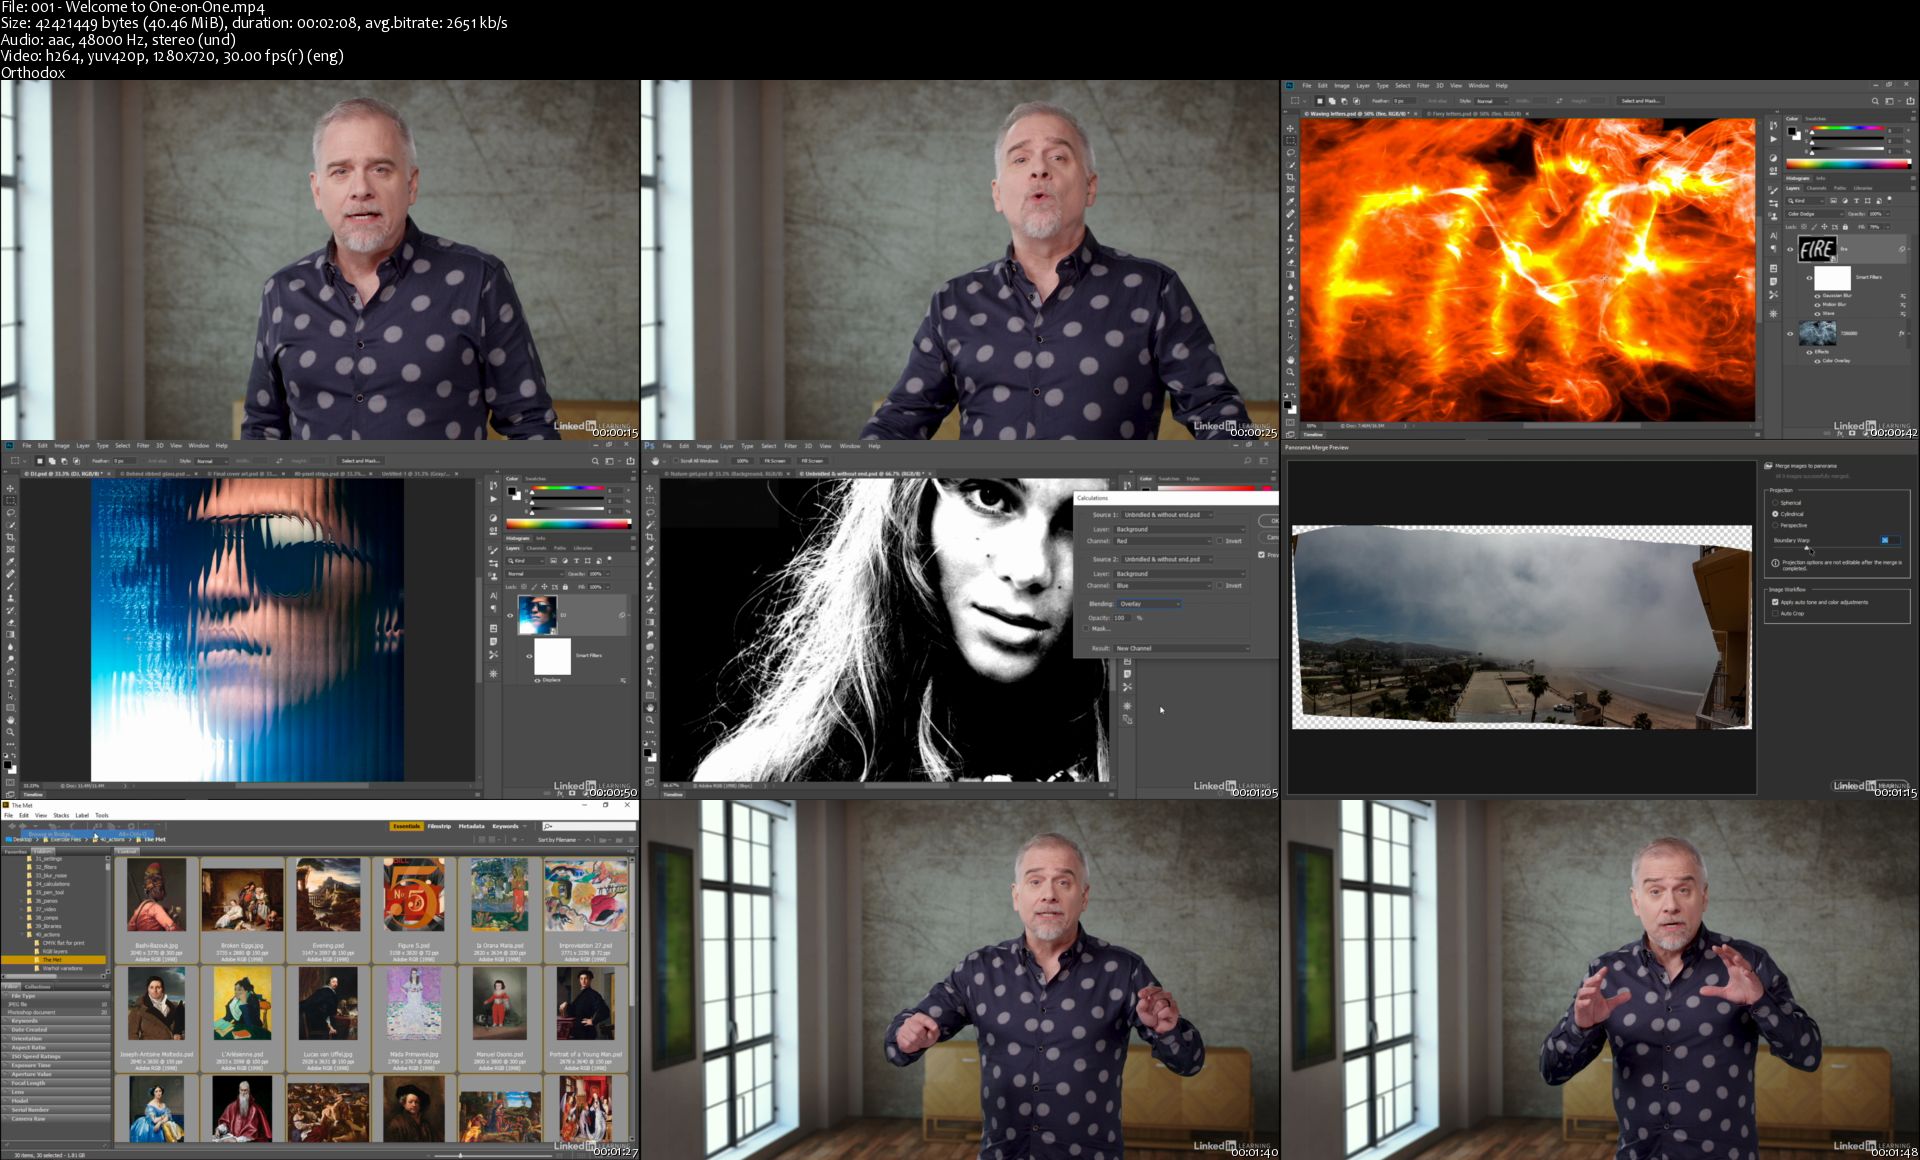Screen dimensions: 1920x1160
Task: Click the Essentials workspace button in Bridge
Action: [x=406, y=826]
